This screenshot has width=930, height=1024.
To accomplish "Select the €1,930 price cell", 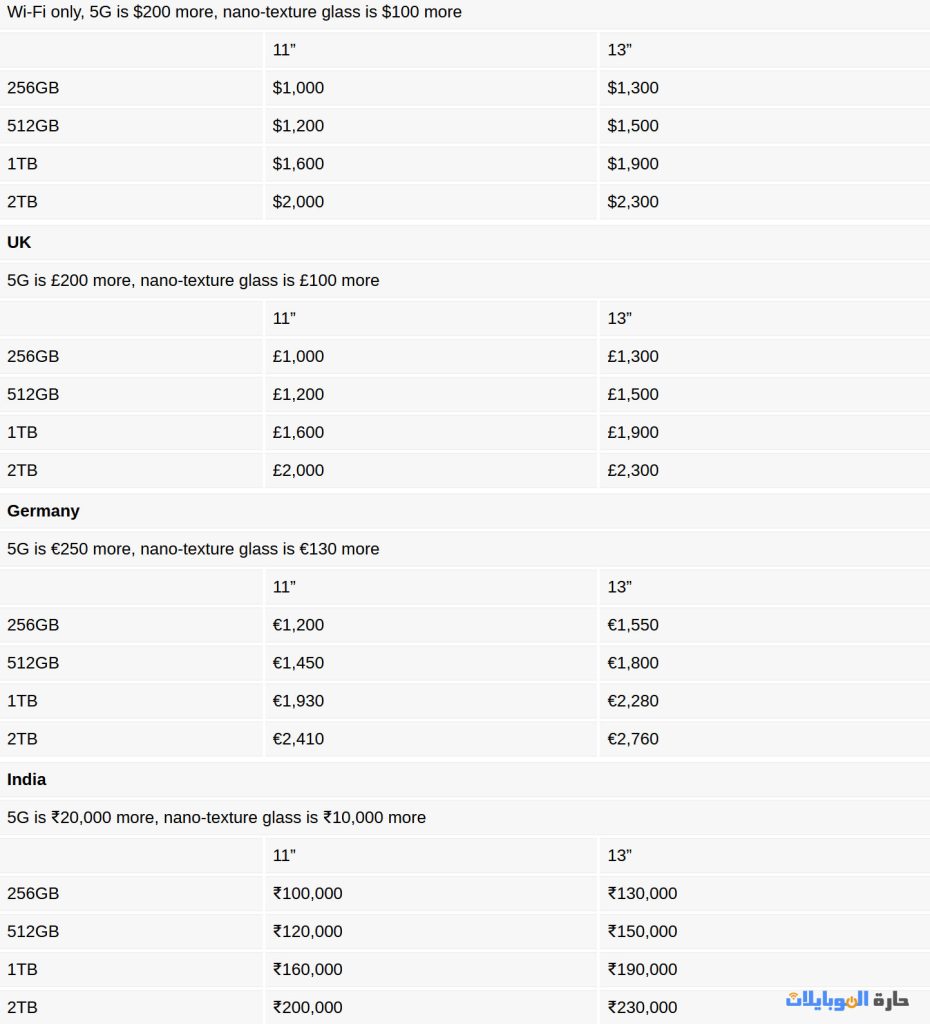I will pos(298,701).
